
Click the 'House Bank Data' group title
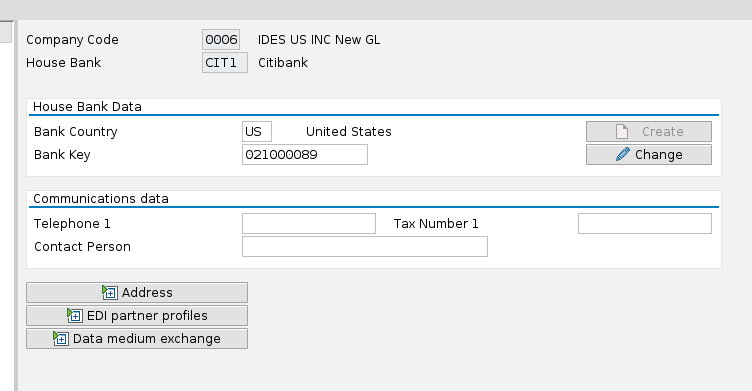pos(87,107)
